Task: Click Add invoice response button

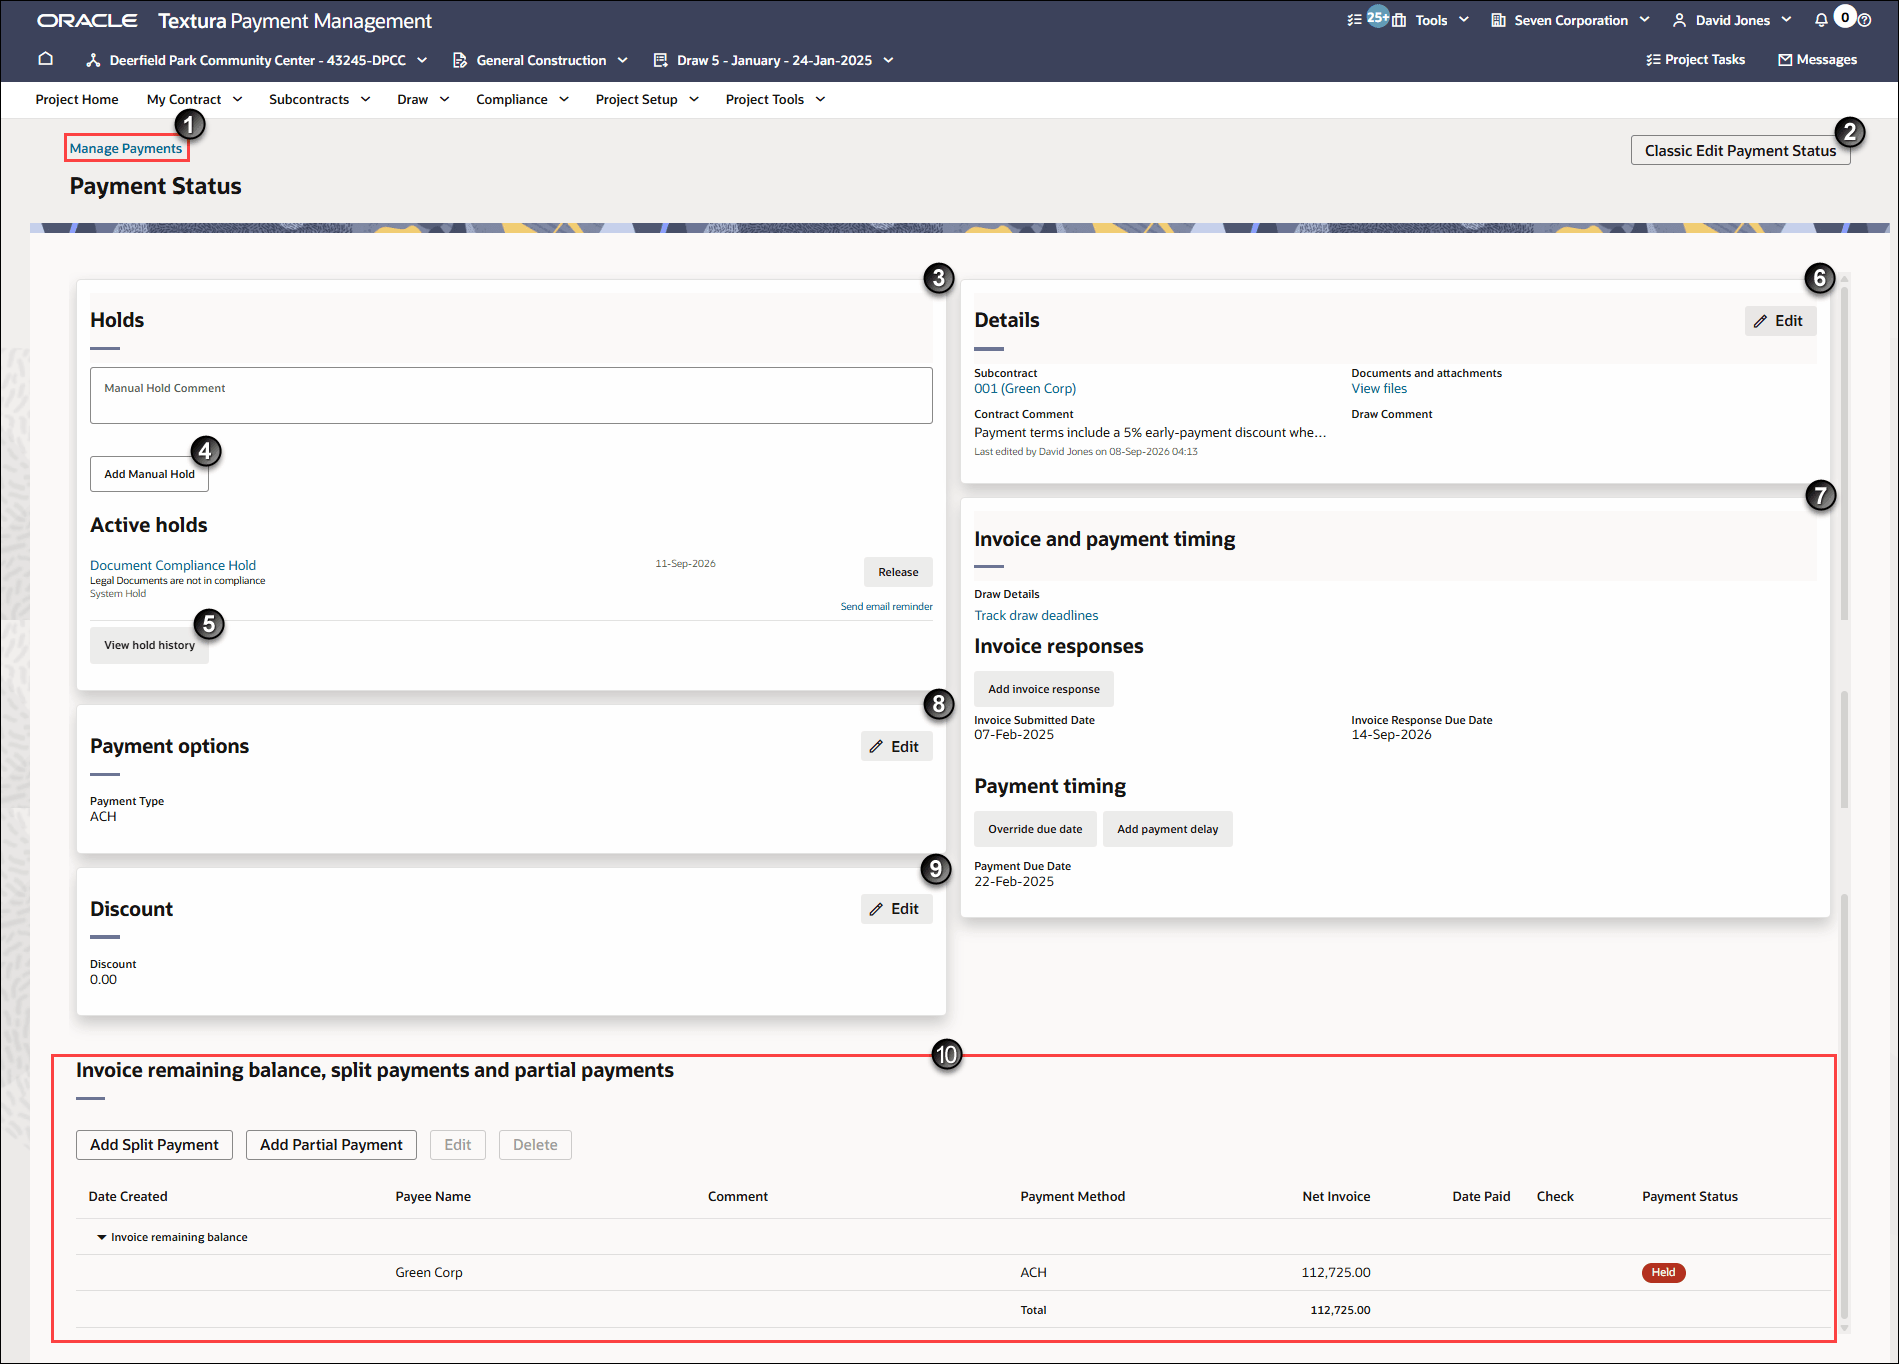Action: 1043,689
